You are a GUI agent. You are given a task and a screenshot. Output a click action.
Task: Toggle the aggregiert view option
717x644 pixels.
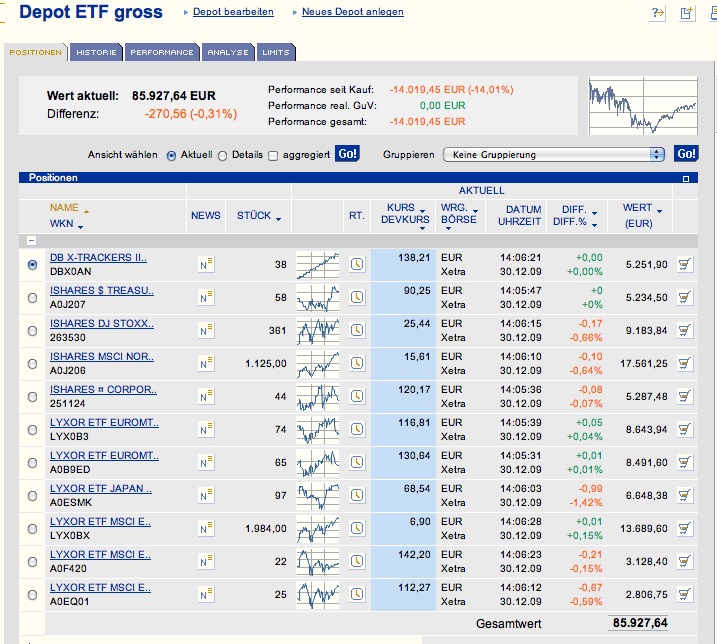point(274,155)
